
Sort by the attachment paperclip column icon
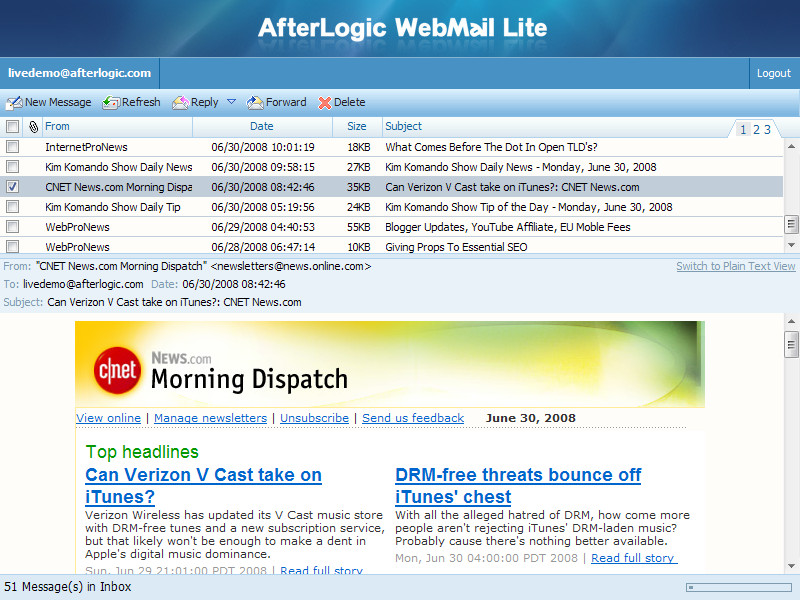pyautogui.click(x=33, y=127)
